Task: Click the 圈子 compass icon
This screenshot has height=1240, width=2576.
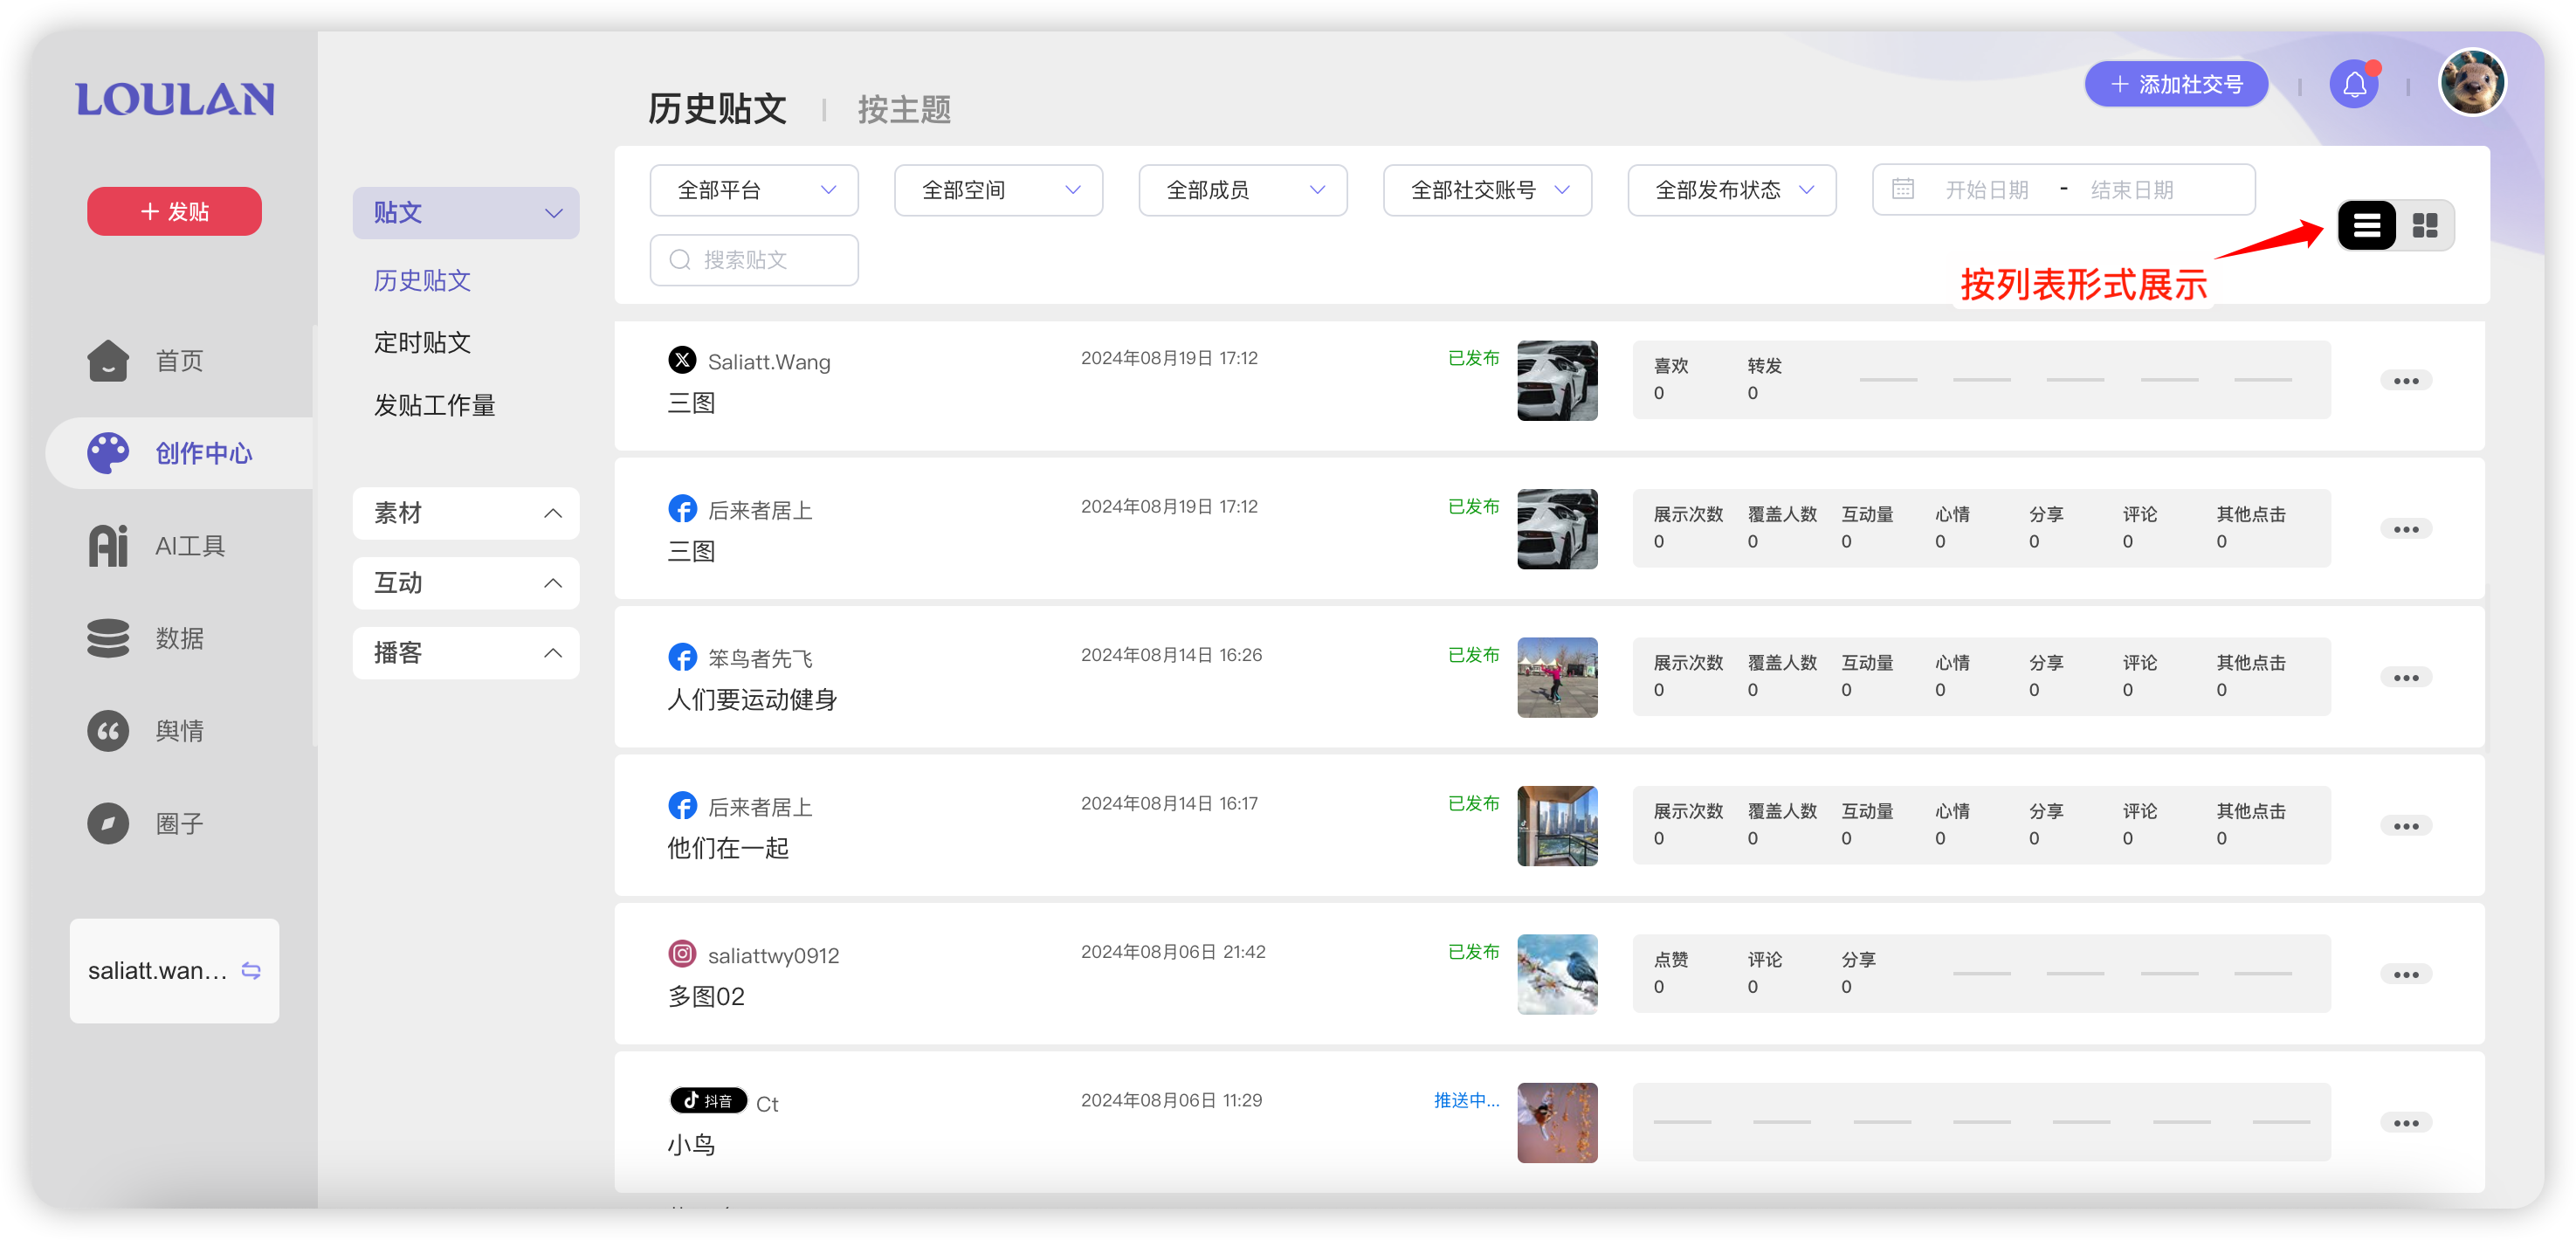Action: coord(108,824)
